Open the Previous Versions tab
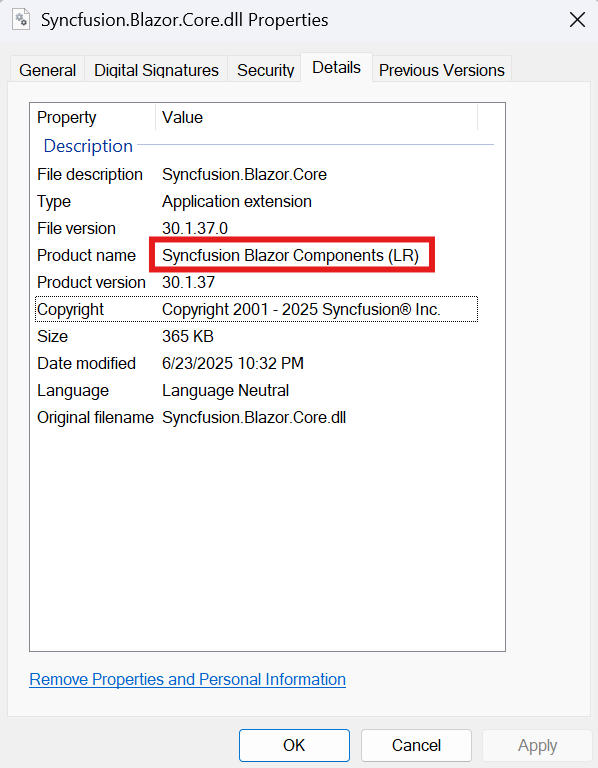The image size is (598, 768). click(441, 70)
